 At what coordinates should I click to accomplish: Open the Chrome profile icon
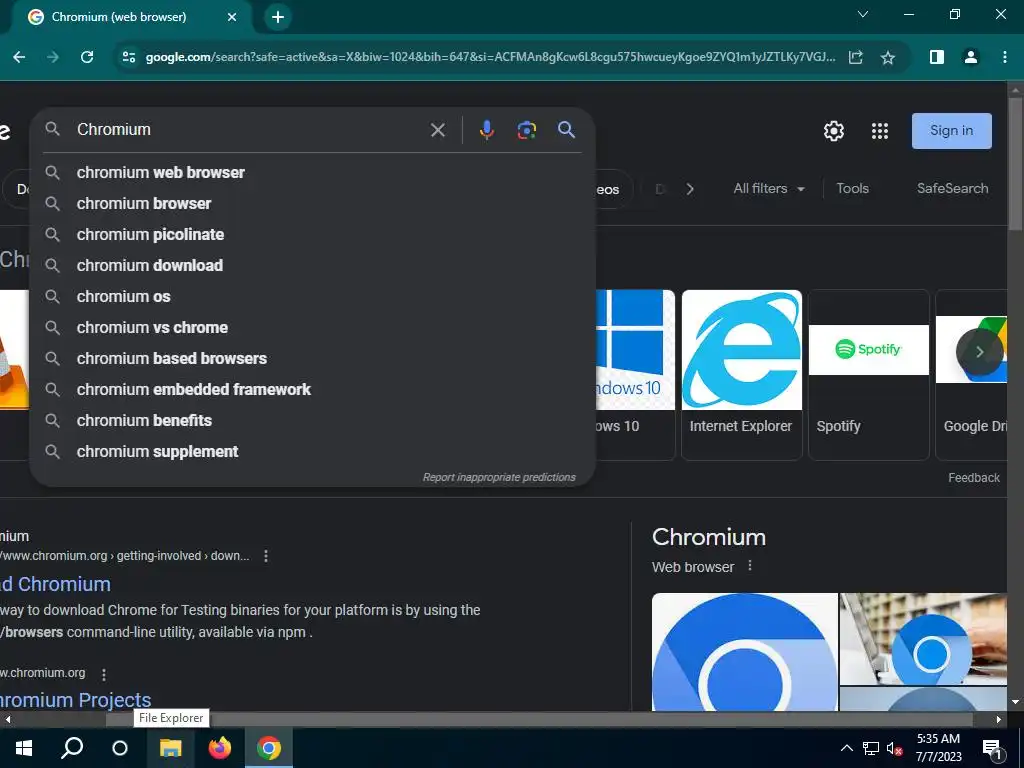pos(971,57)
